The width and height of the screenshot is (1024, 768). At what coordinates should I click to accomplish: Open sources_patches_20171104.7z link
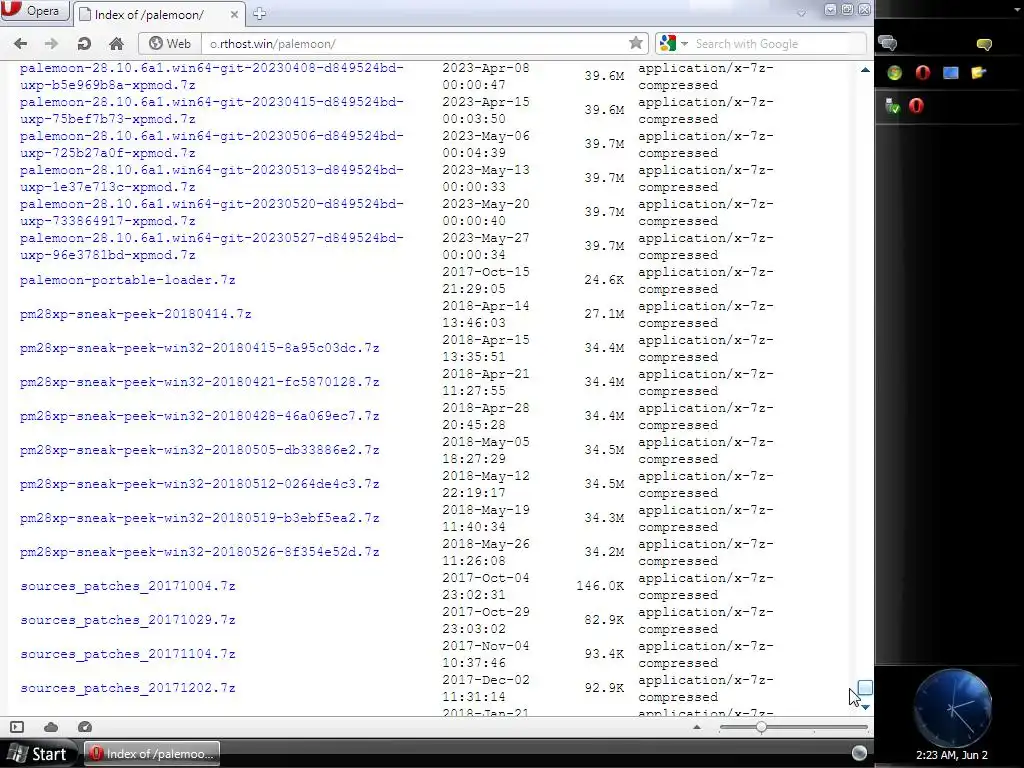coord(127,654)
